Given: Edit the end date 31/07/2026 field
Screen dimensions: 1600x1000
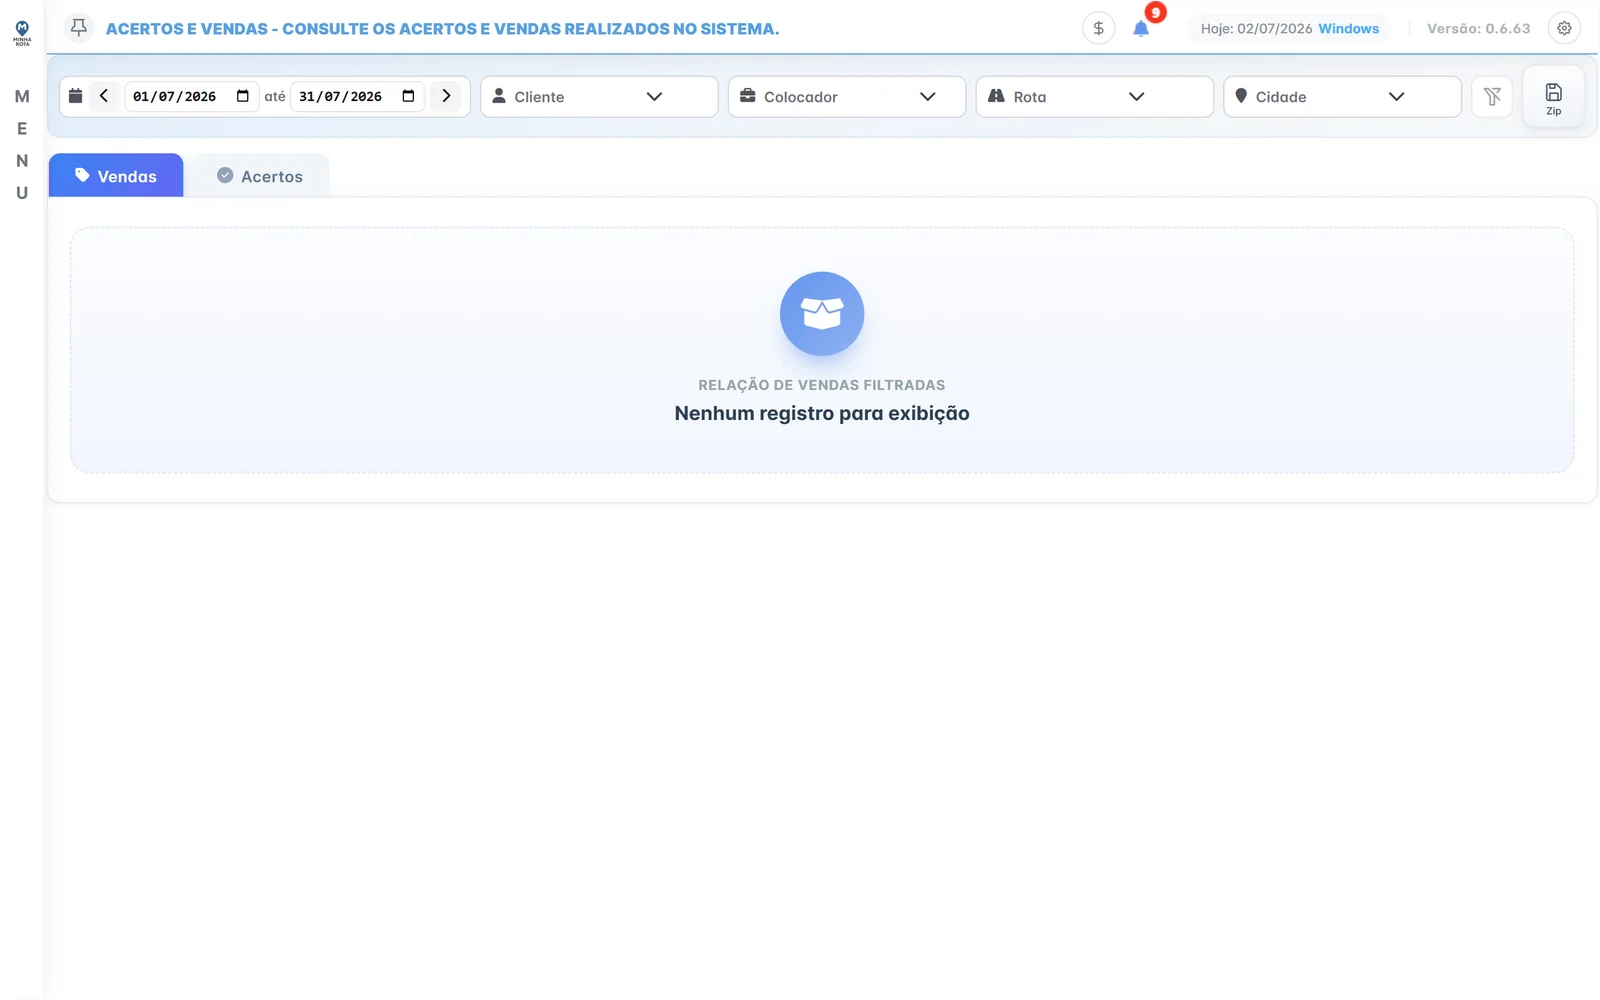Looking at the screenshot, I should [x=357, y=96].
